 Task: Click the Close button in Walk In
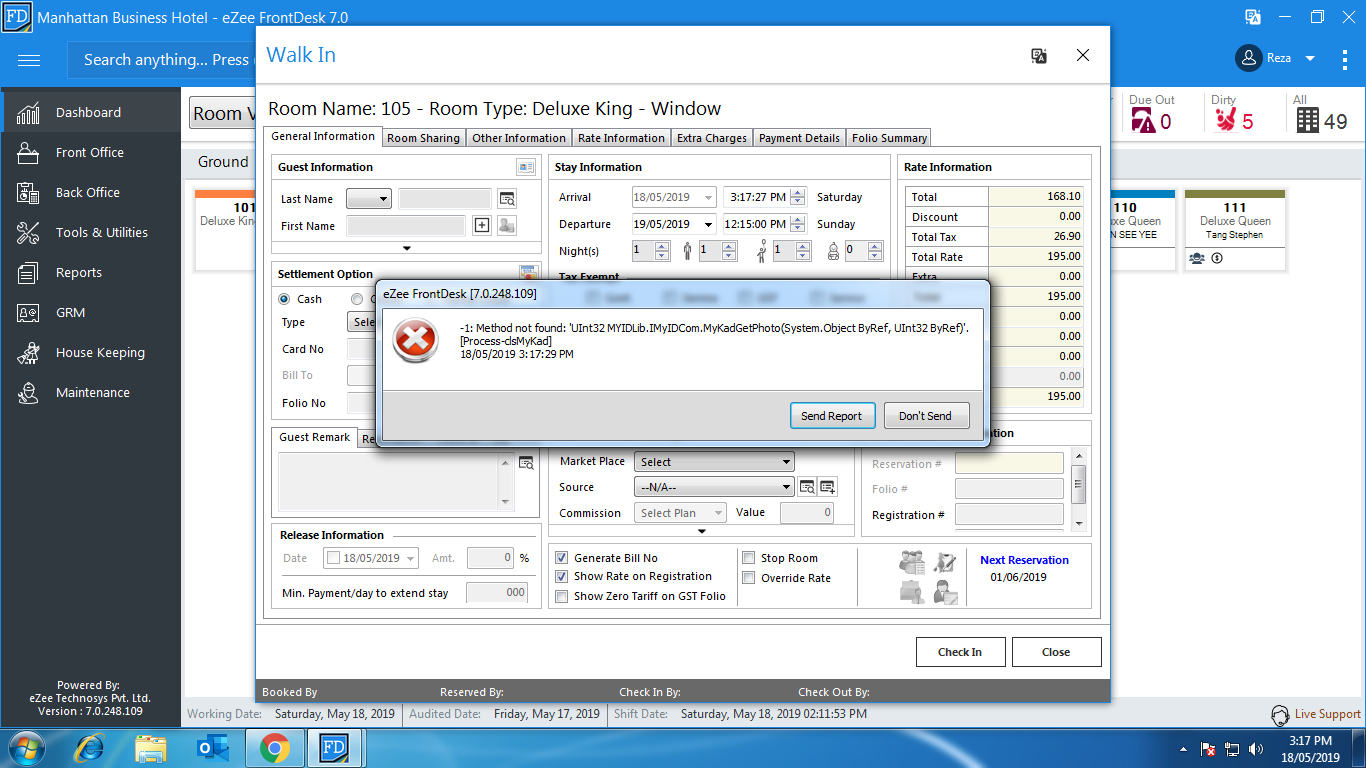coord(1056,652)
